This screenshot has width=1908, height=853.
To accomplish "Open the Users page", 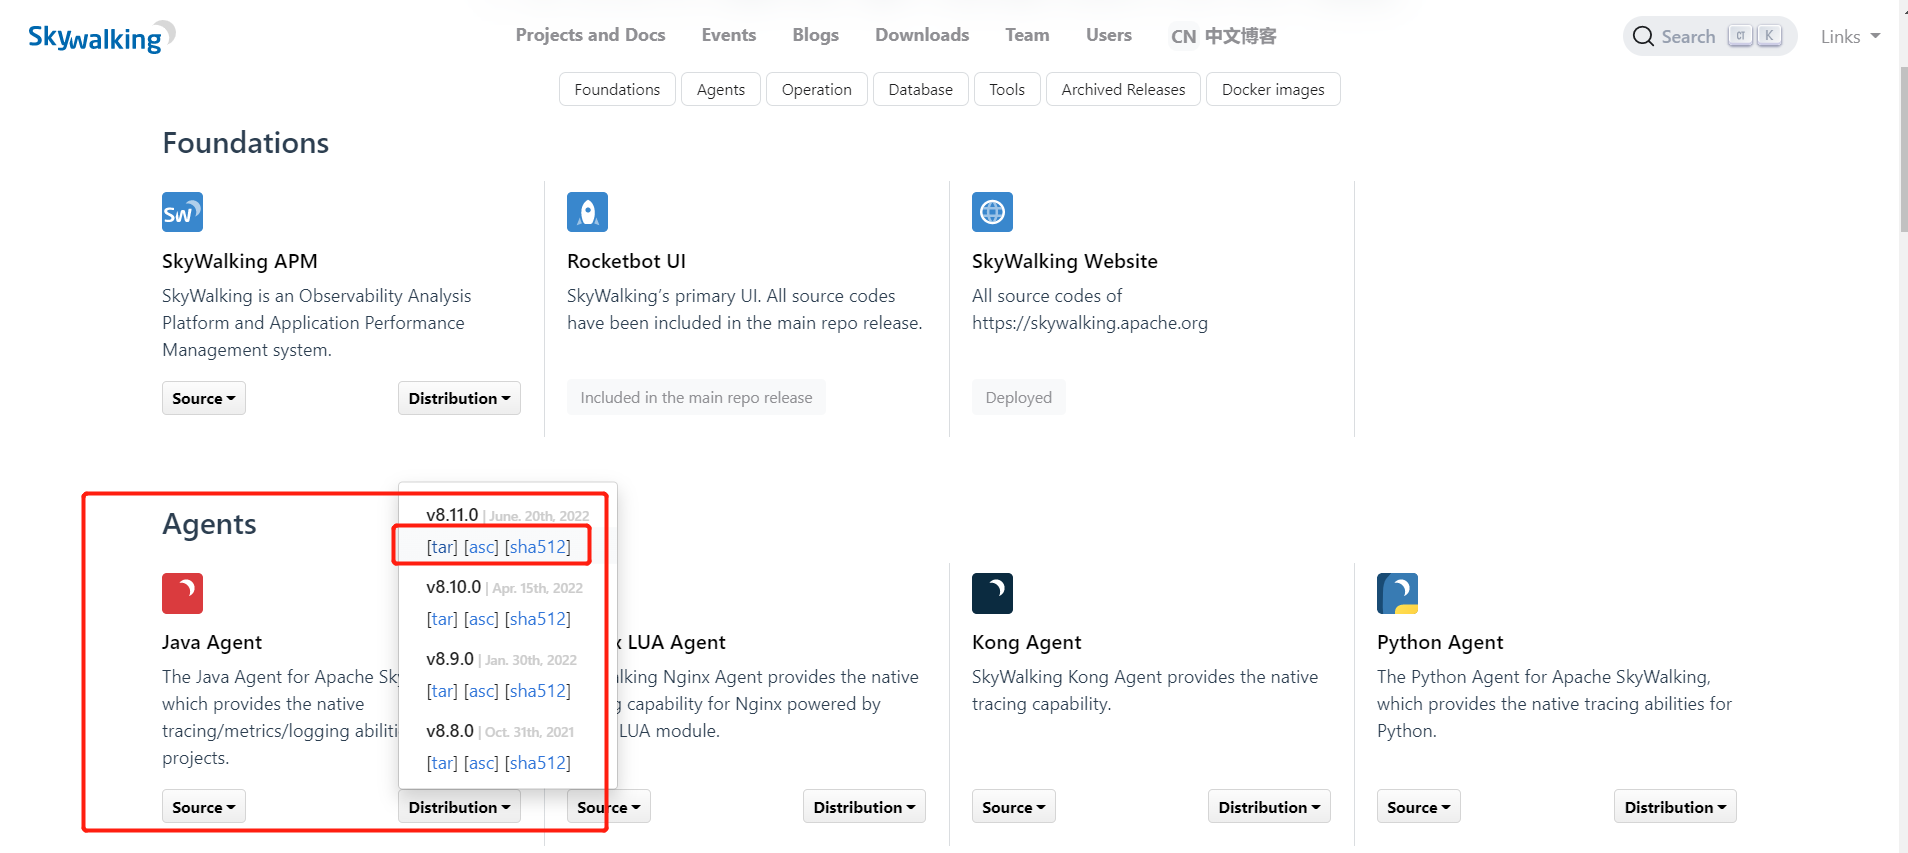I will point(1108,35).
